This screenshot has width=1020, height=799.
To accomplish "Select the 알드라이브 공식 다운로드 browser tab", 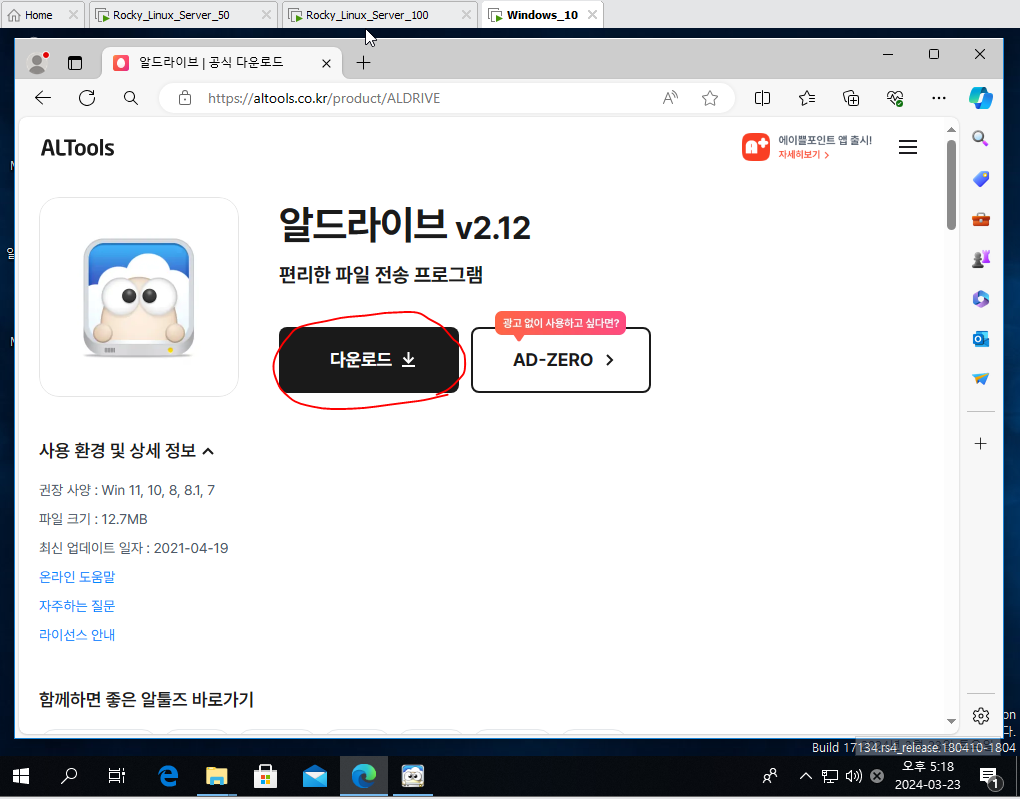I will pyautogui.click(x=221, y=63).
